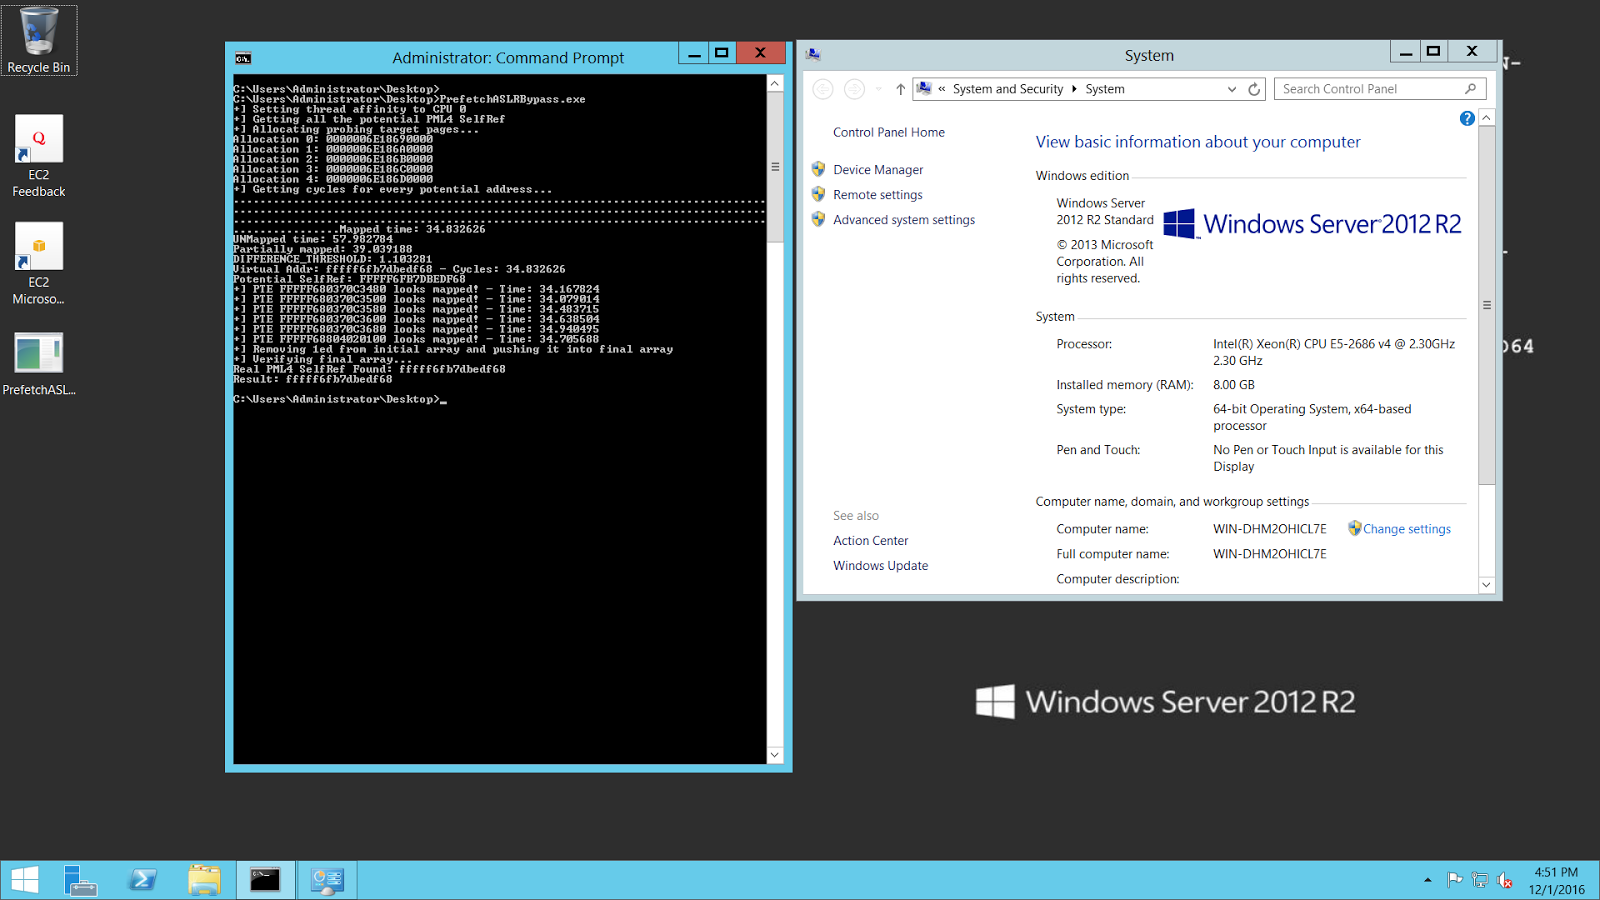
Task: Expand the breadcrumb chevron before System and Security
Action: 941,89
